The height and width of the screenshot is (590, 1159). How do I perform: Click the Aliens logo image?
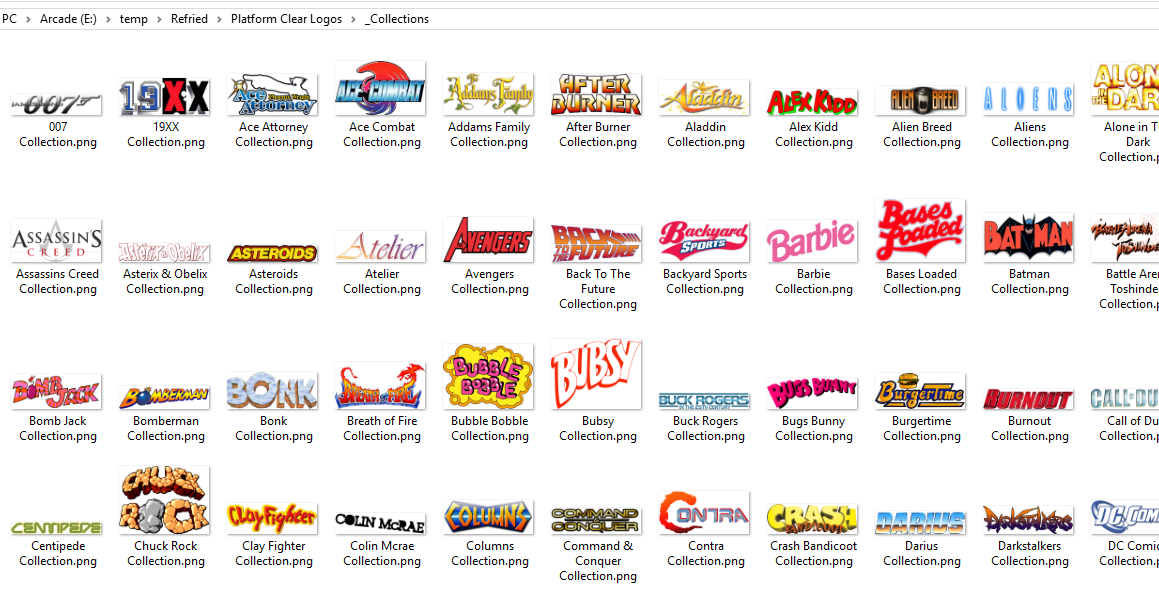coord(1027,98)
